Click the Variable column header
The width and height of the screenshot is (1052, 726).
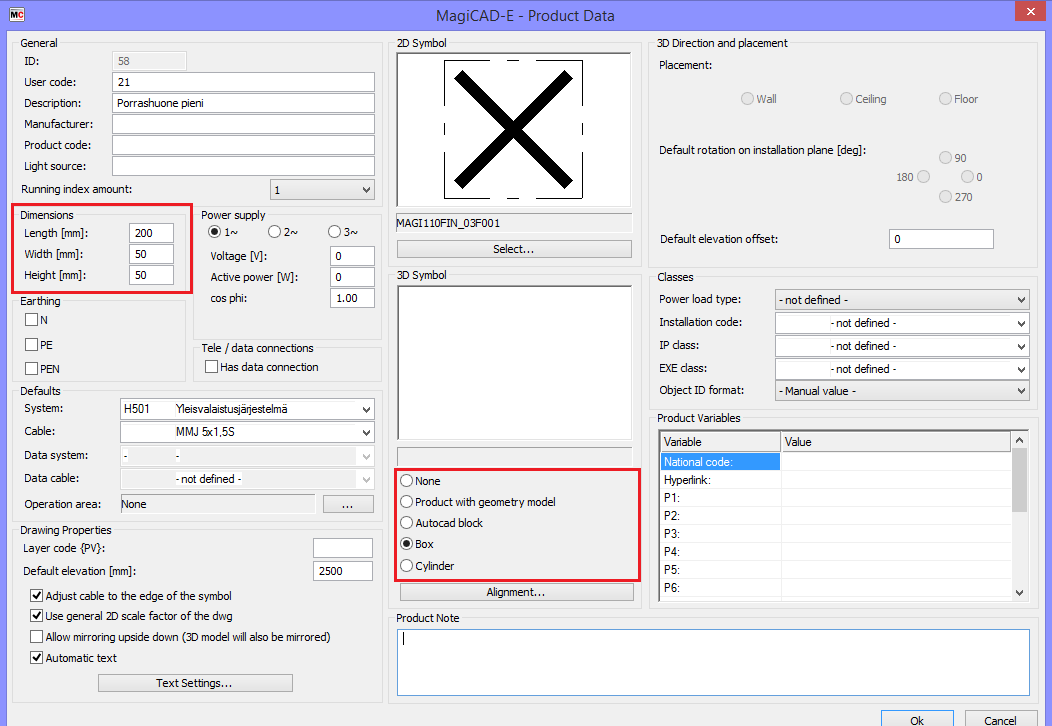[721, 442]
